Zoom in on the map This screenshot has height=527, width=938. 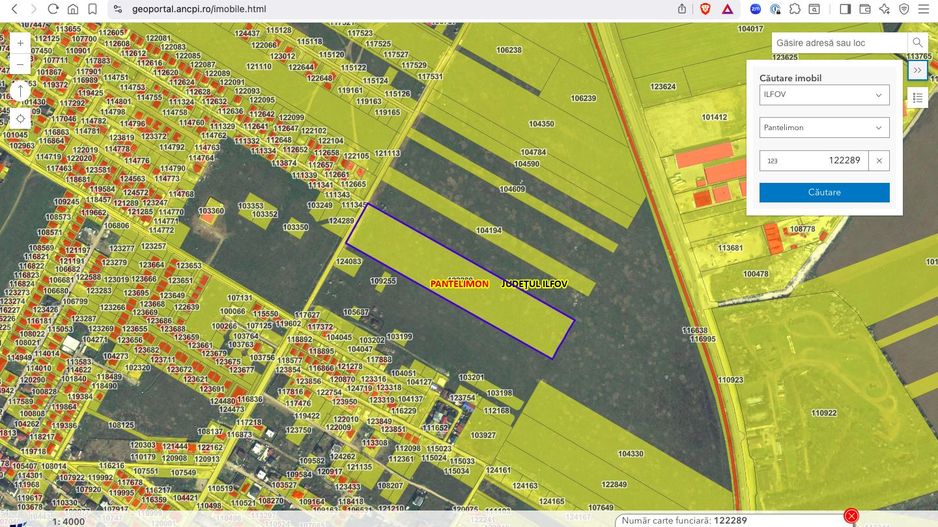[x=20, y=43]
